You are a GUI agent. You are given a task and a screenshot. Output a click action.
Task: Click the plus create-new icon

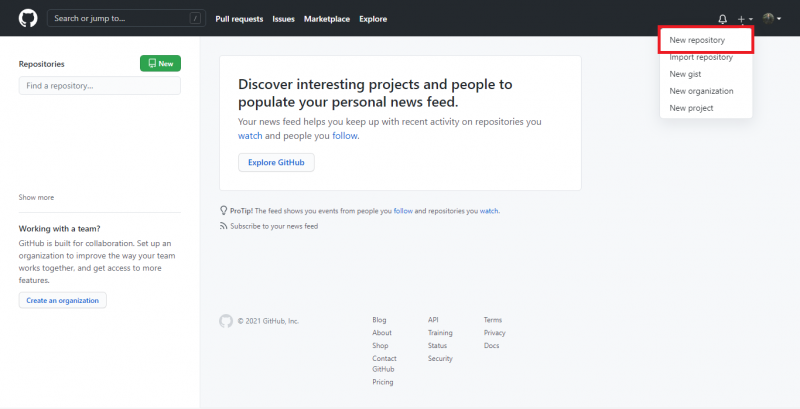tap(743, 19)
